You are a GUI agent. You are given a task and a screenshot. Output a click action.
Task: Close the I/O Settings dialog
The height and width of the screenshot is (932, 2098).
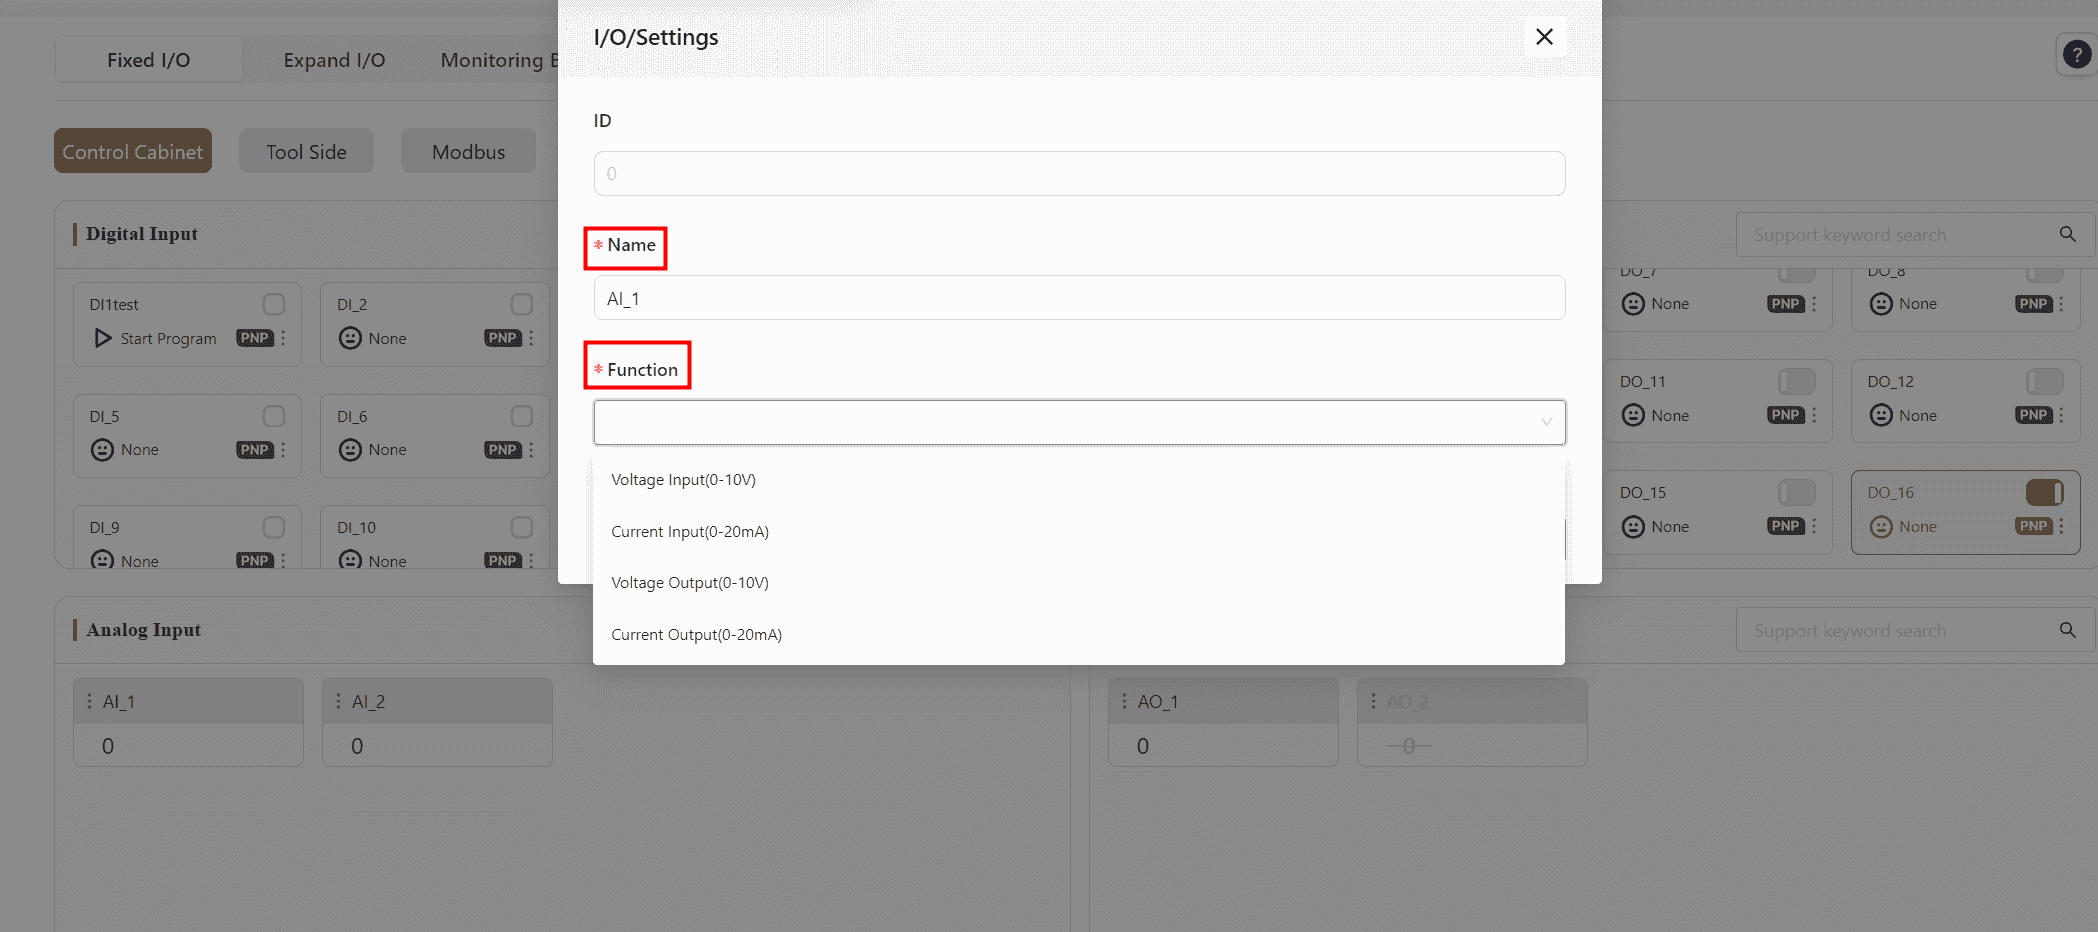point(1544,37)
